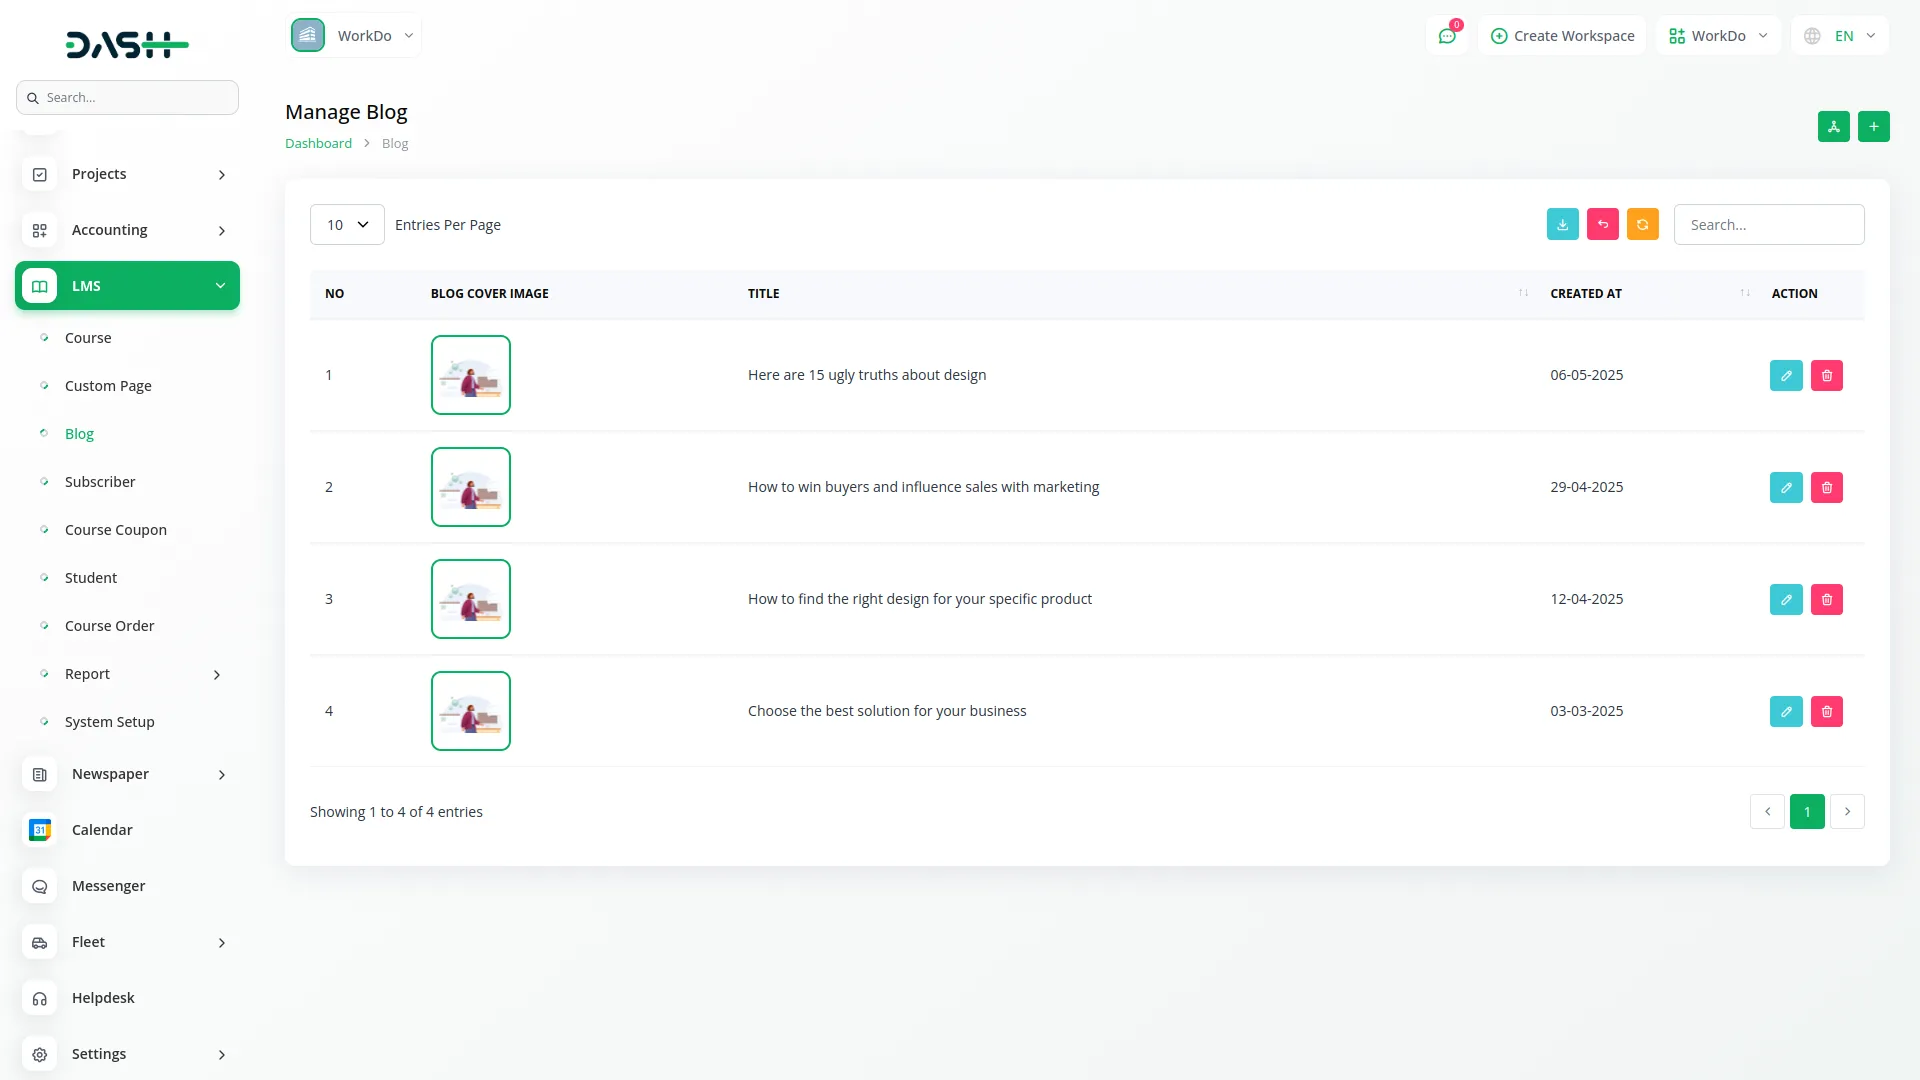Open the entries per page dropdown

[347, 225]
